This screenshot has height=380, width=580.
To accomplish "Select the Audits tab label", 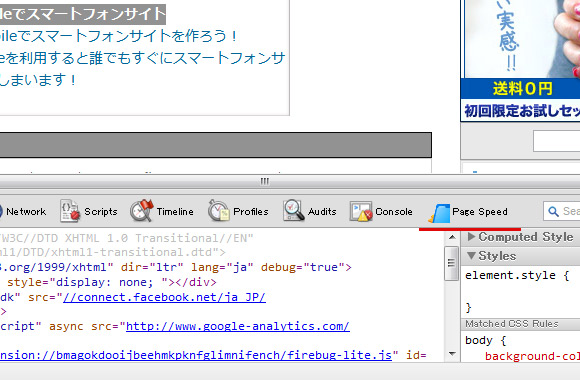I will pyautogui.click(x=322, y=211).
